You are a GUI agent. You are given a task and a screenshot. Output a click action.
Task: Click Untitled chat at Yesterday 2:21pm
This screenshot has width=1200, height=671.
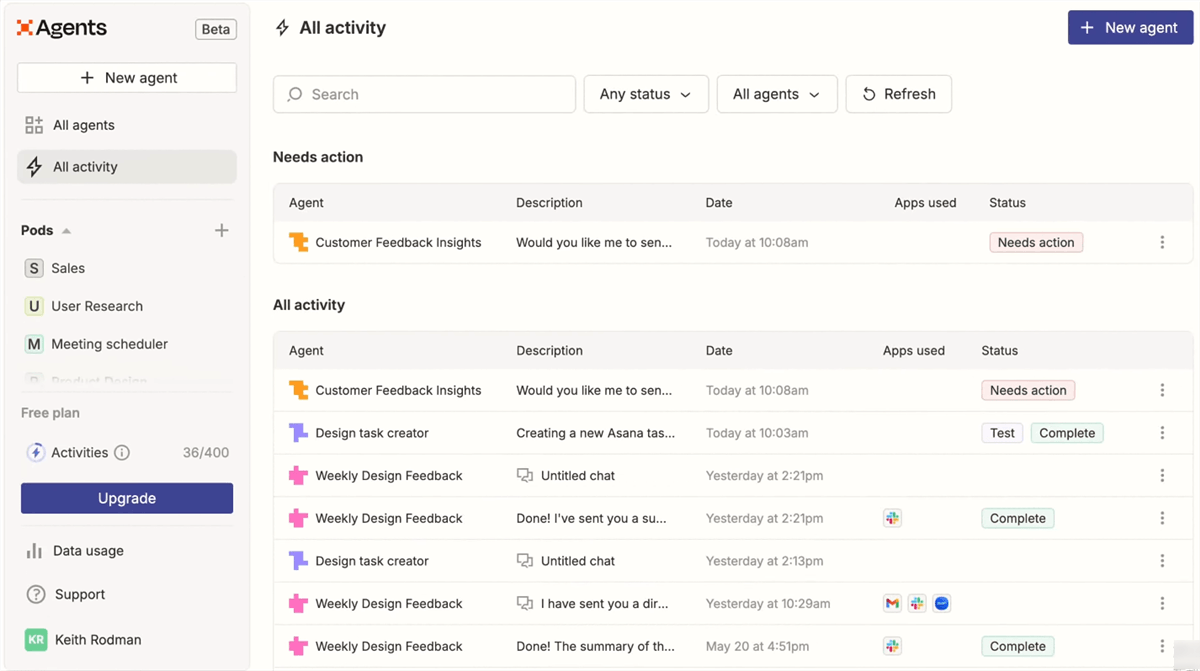[578, 476]
